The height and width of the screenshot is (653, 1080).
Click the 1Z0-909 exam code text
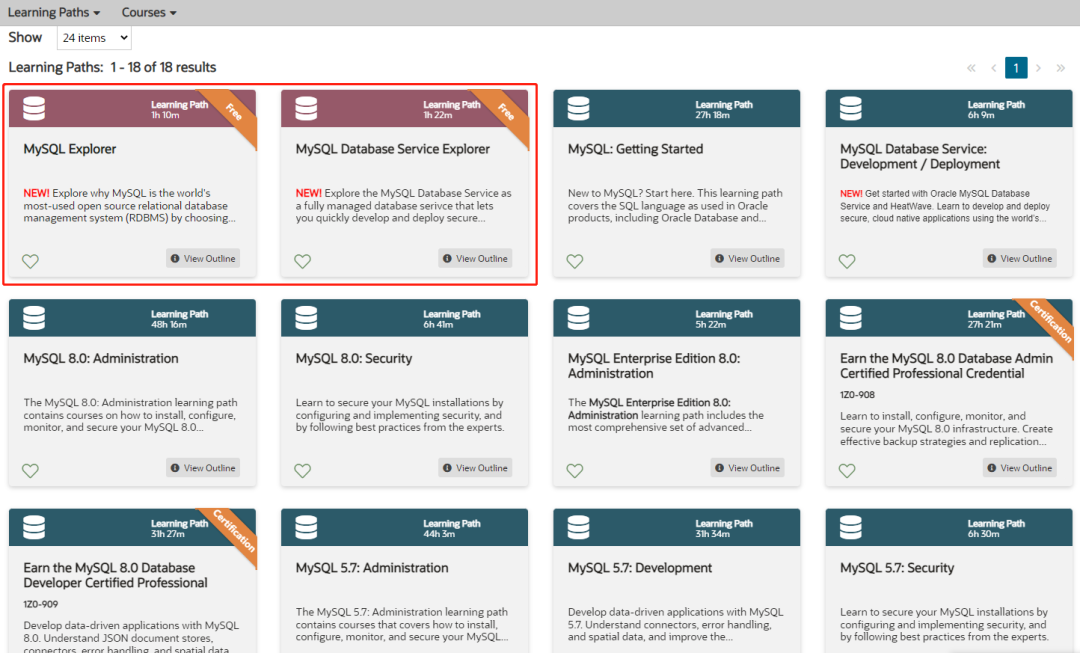[x=41, y=604]
